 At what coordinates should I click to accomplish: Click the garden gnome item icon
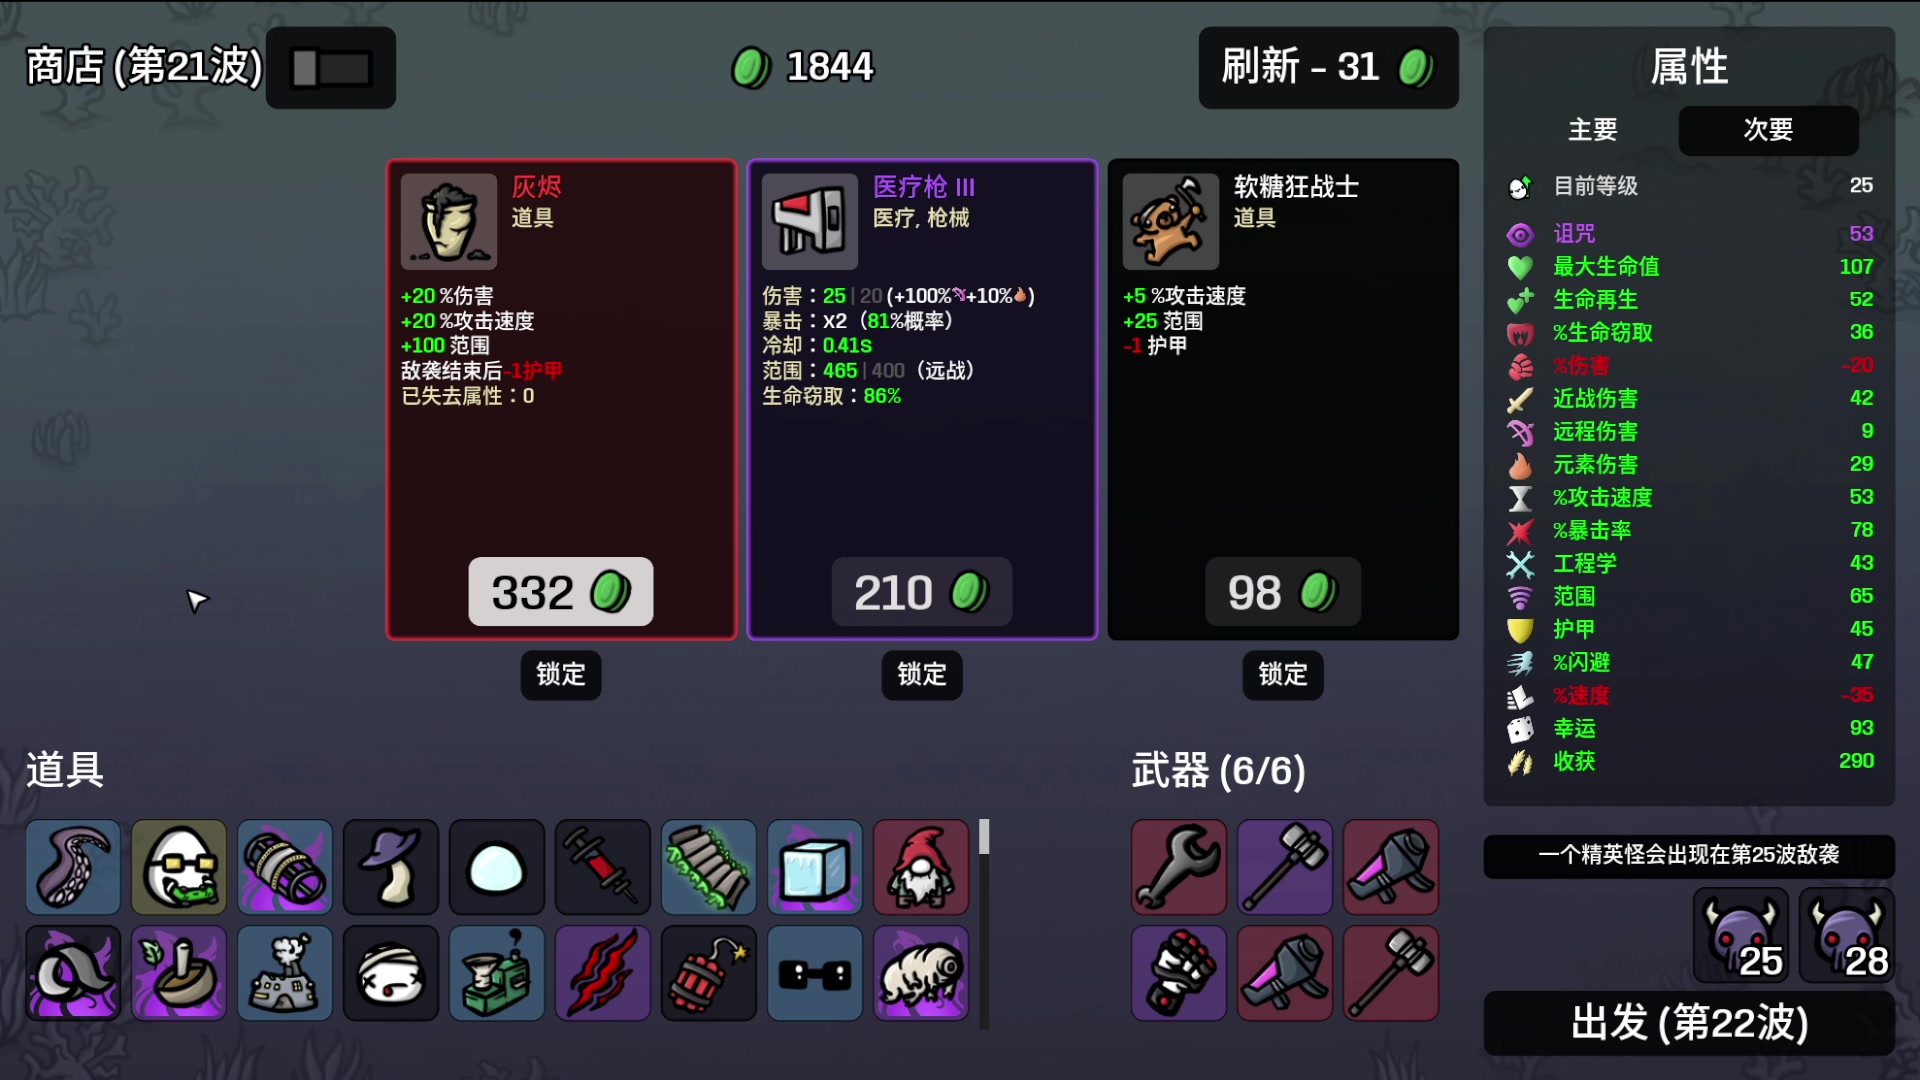coord(921,867)
